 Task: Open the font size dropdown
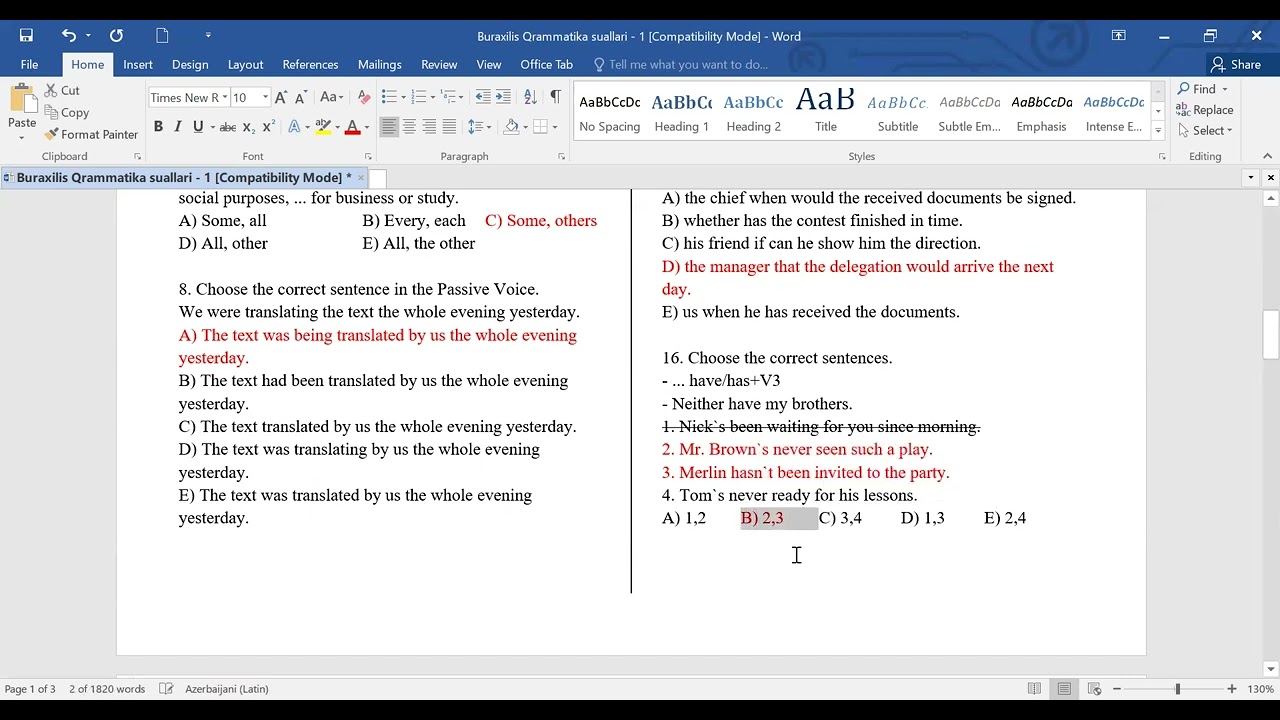coord(265,97)
